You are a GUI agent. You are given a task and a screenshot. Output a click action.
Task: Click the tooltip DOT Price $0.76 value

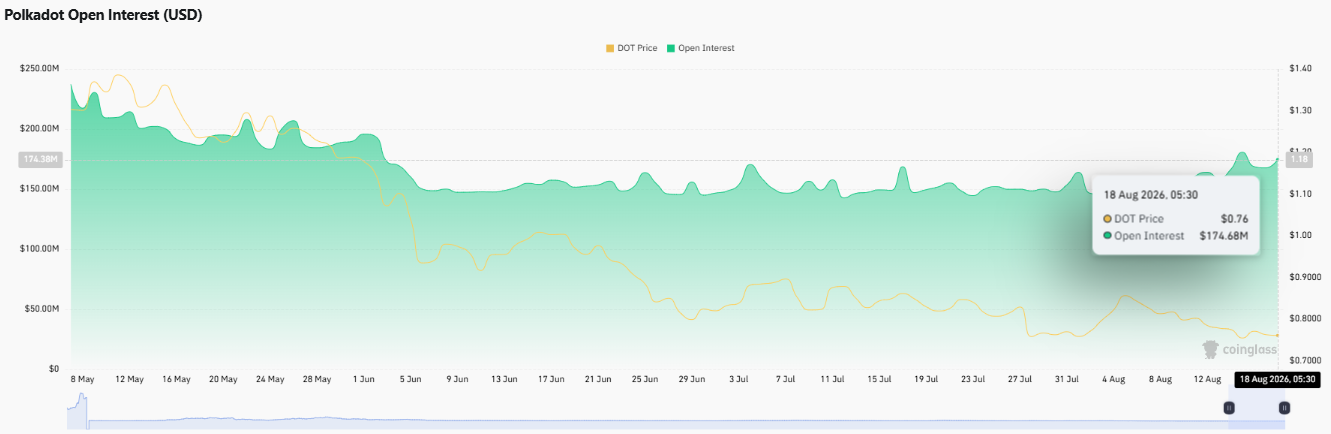pos(1234,218)
